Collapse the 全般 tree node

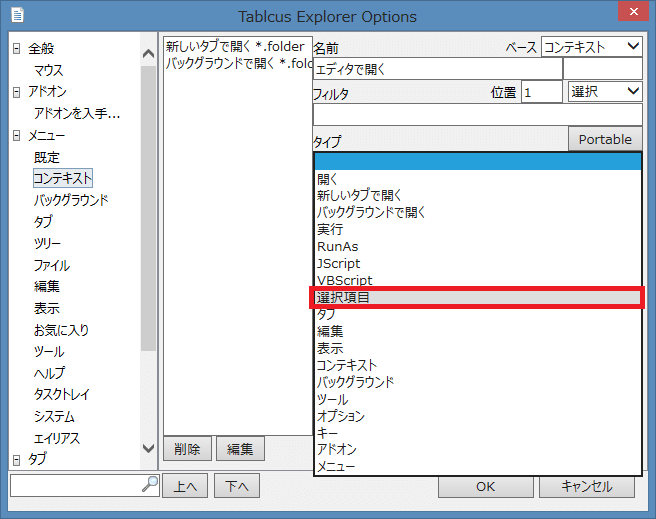click(x=16, y=49)
